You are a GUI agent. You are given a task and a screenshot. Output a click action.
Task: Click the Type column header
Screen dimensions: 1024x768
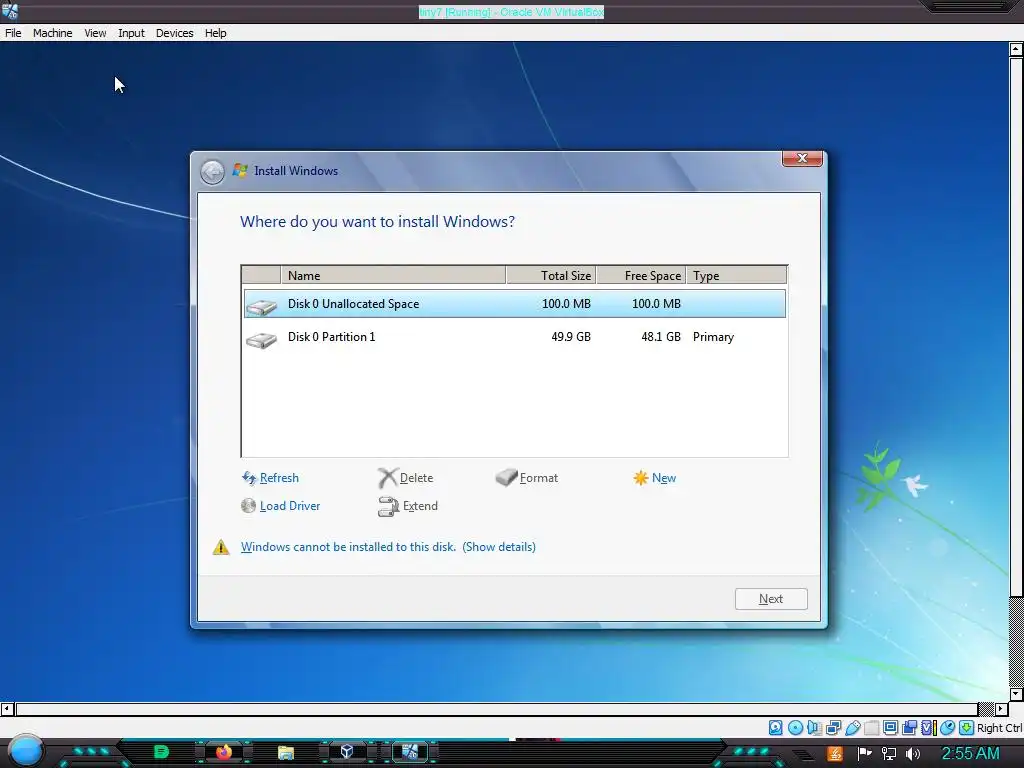[737, 276]
